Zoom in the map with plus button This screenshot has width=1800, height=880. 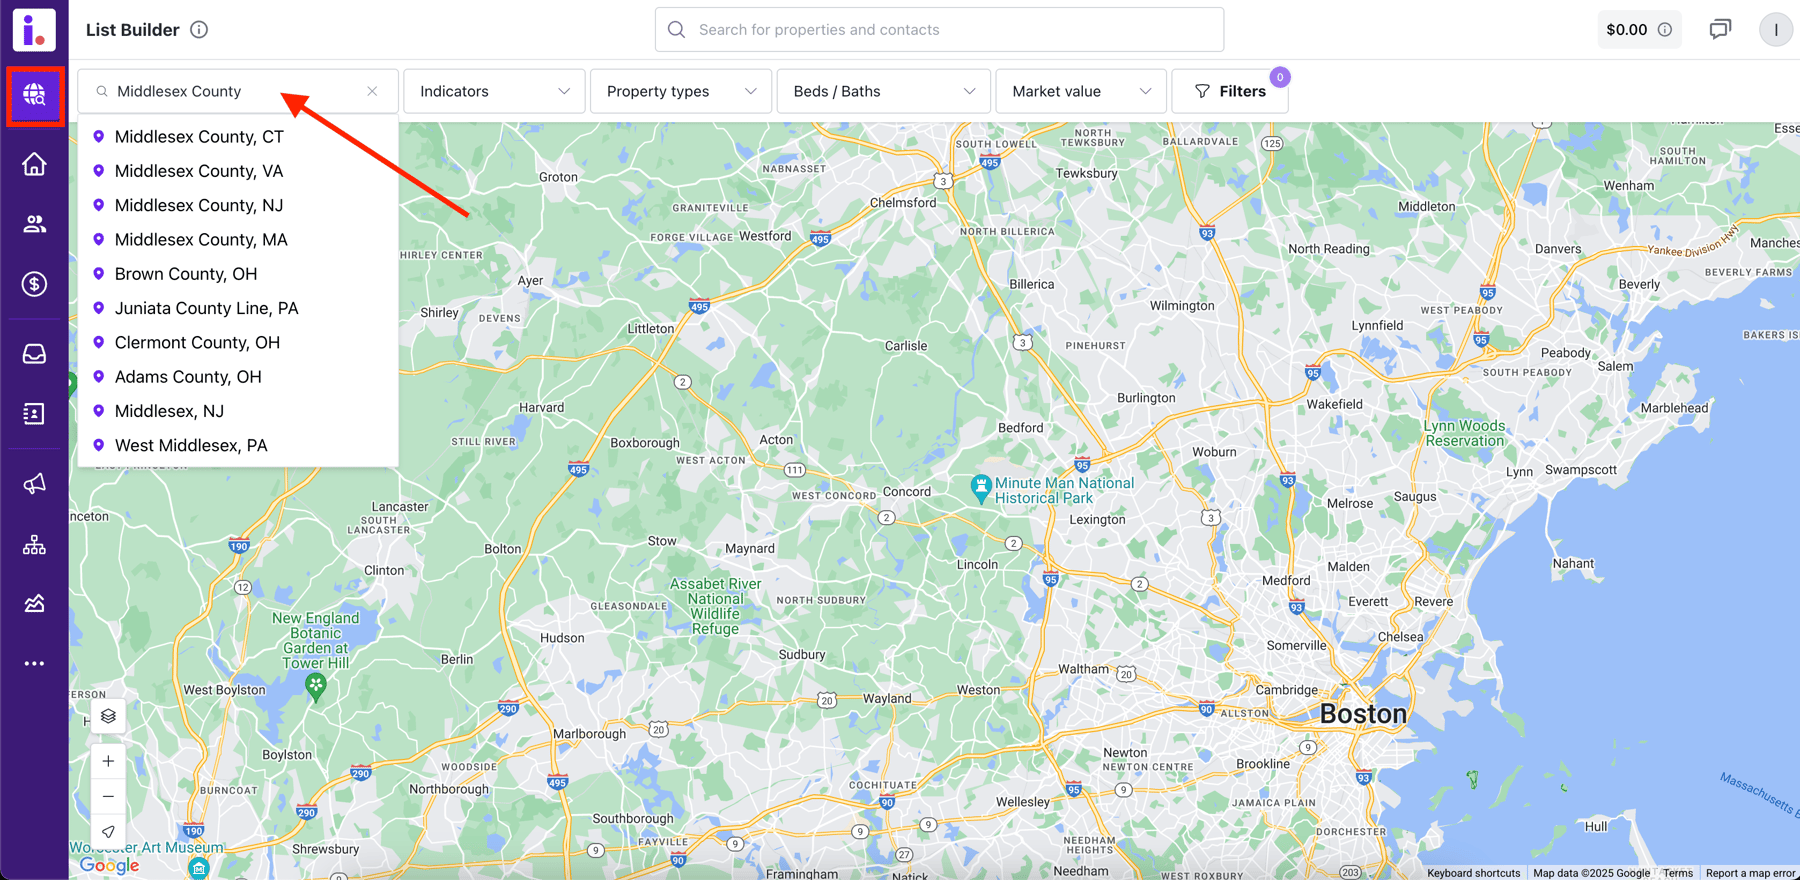coord(108,761)
